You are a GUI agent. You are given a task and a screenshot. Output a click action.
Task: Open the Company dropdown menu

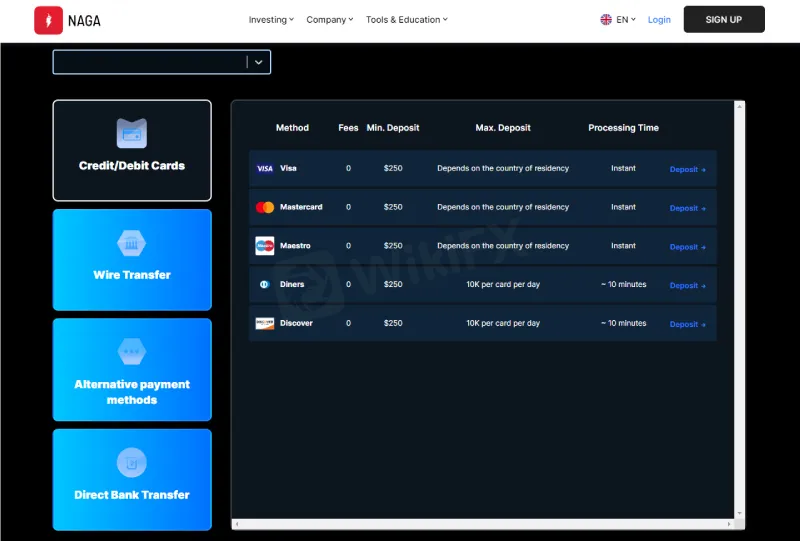tap(330, 19)
